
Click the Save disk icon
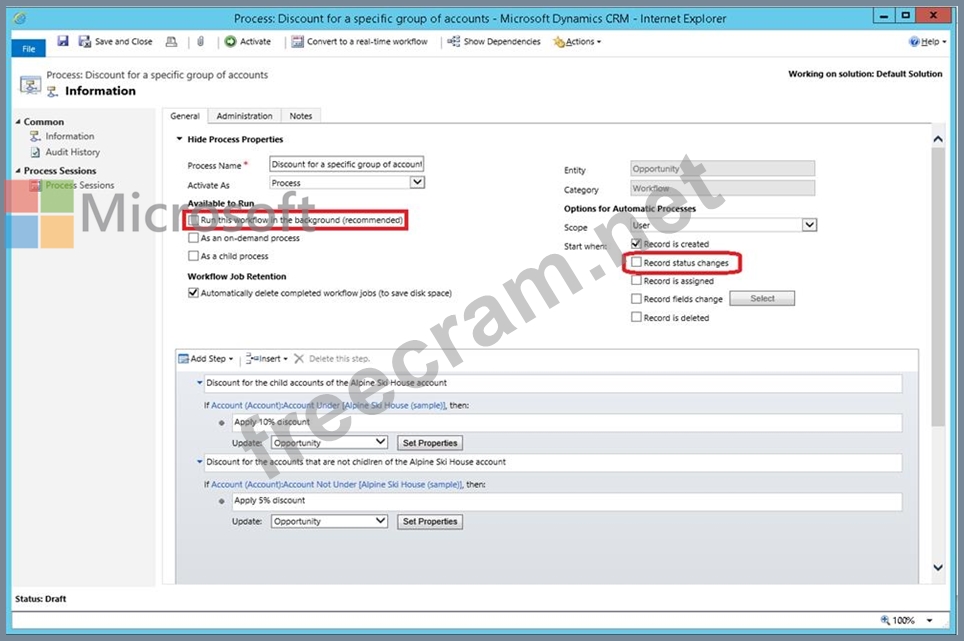pyautogui.click(x=63, y=41)
